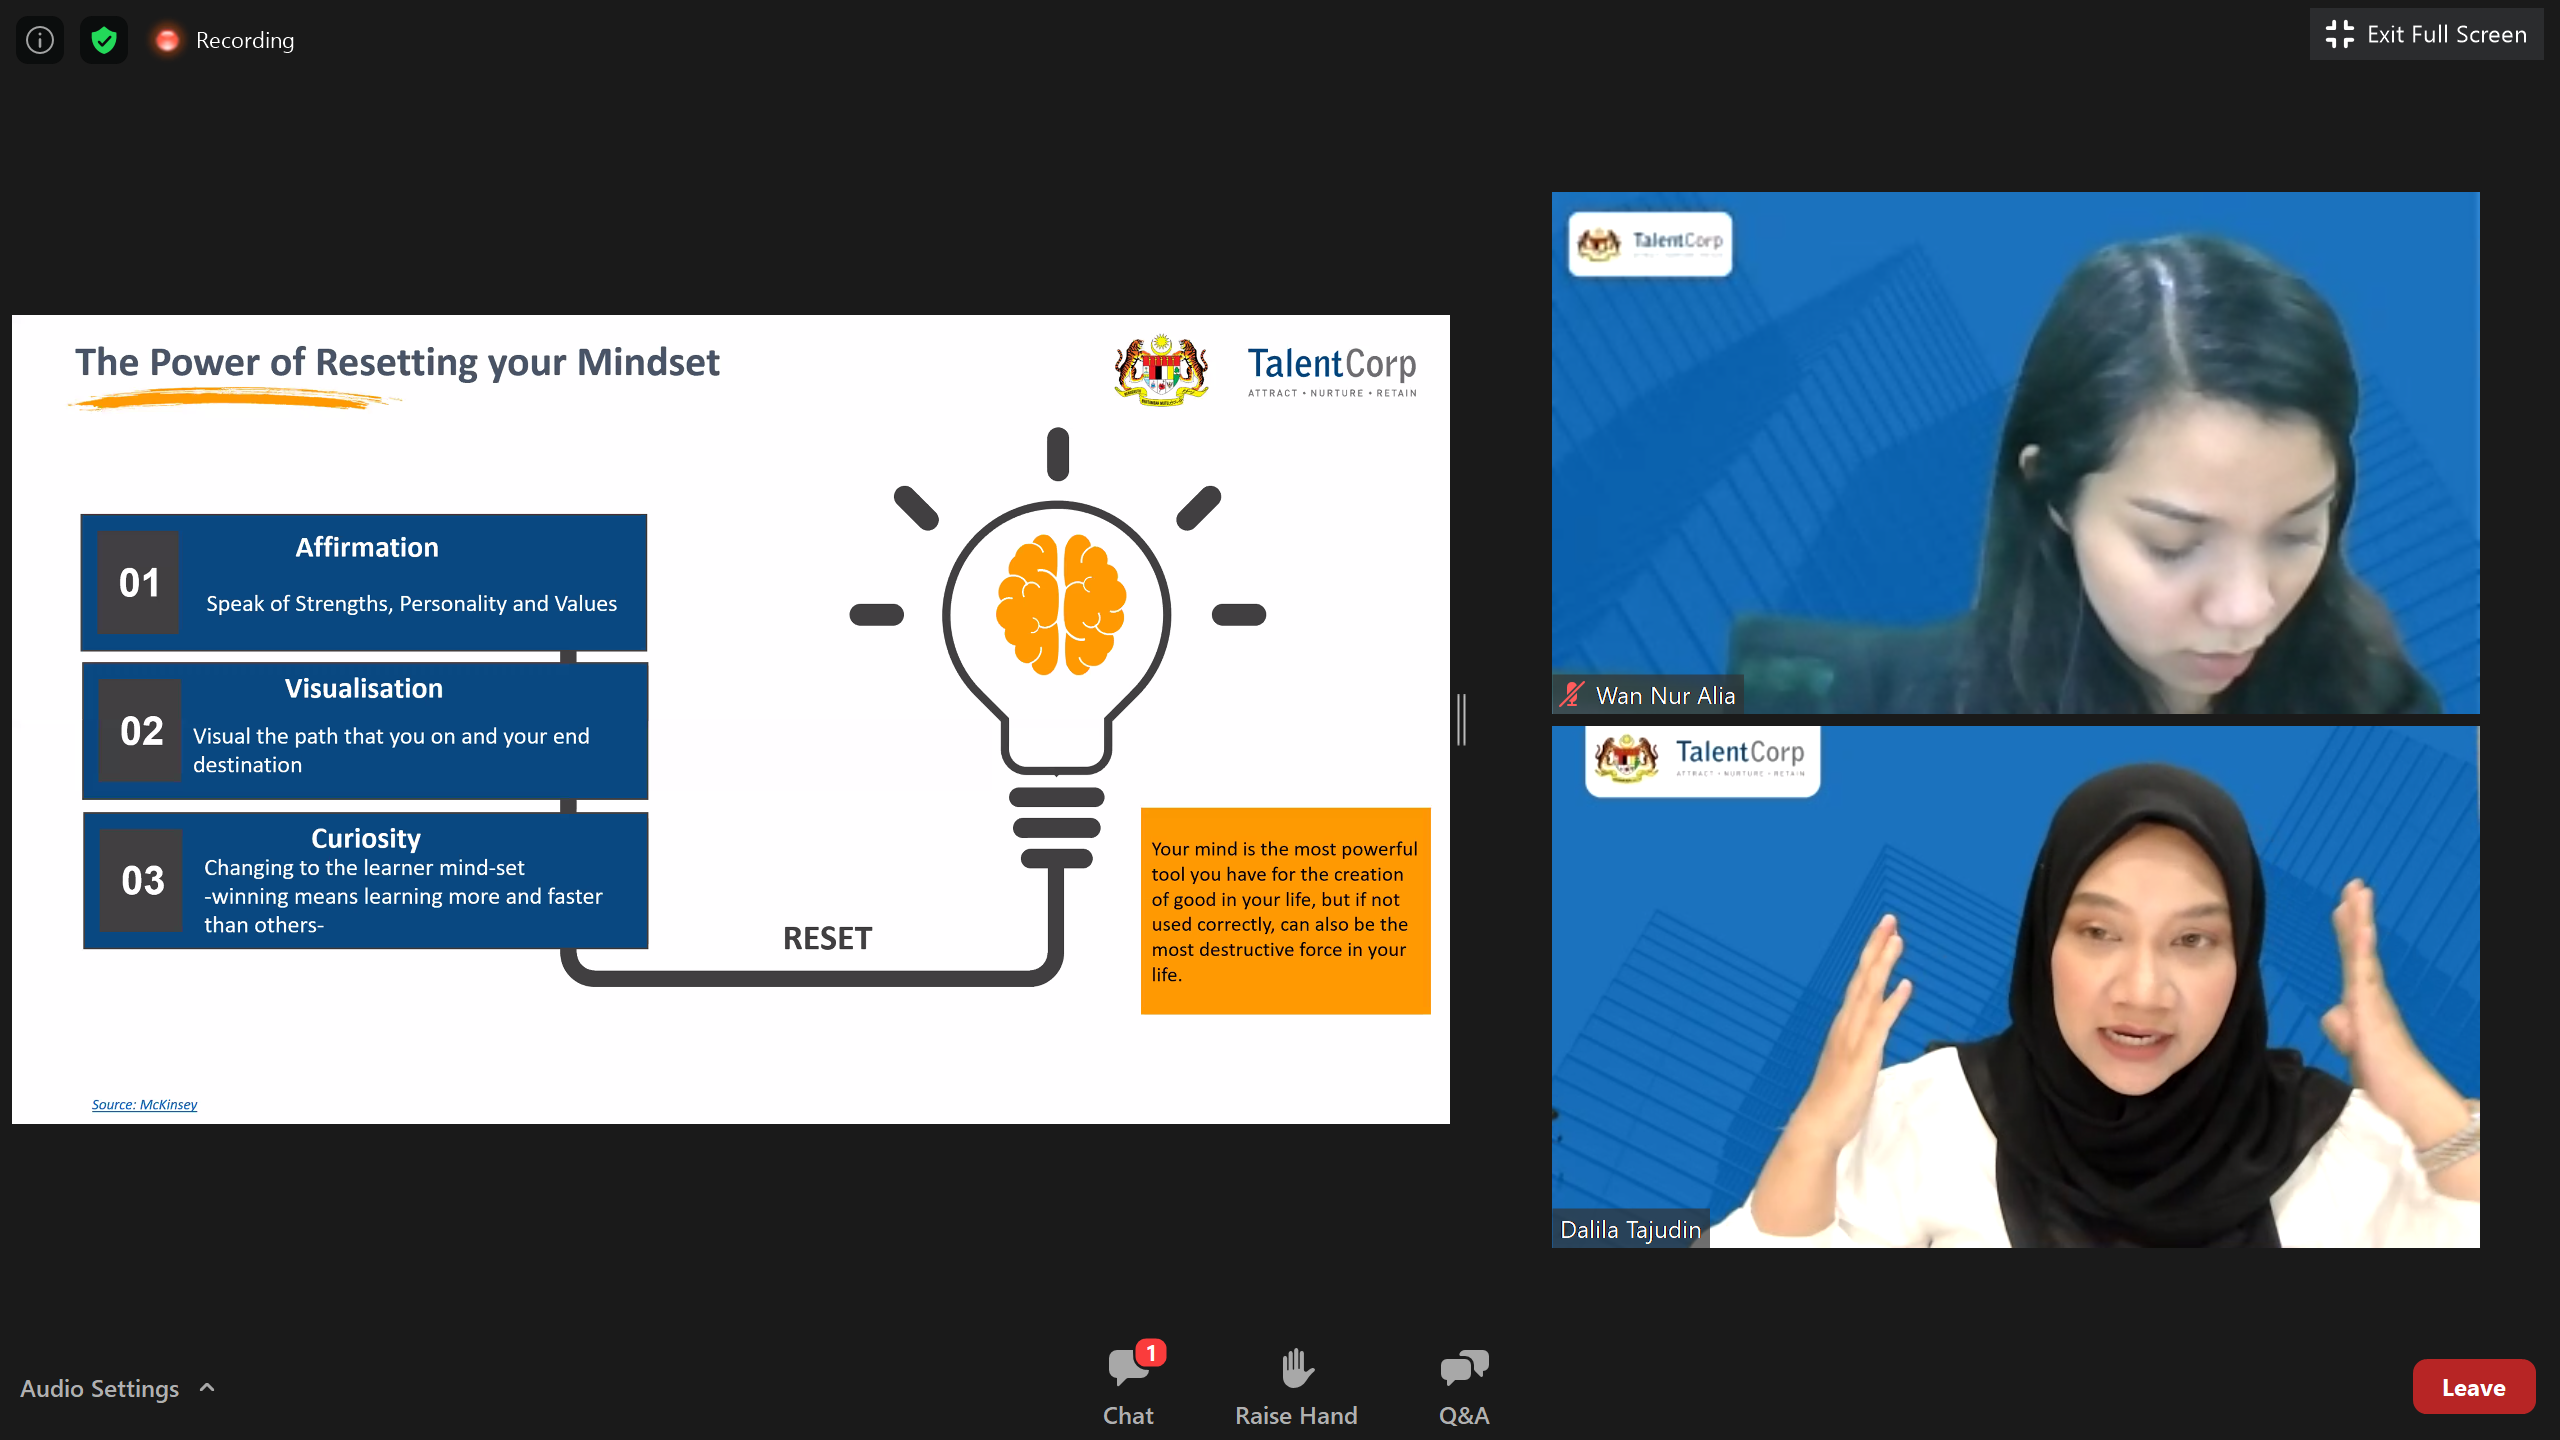Click Audio Settings caret arrow
This screenshot has width=2560, height=1440.
coord(207,1387)
